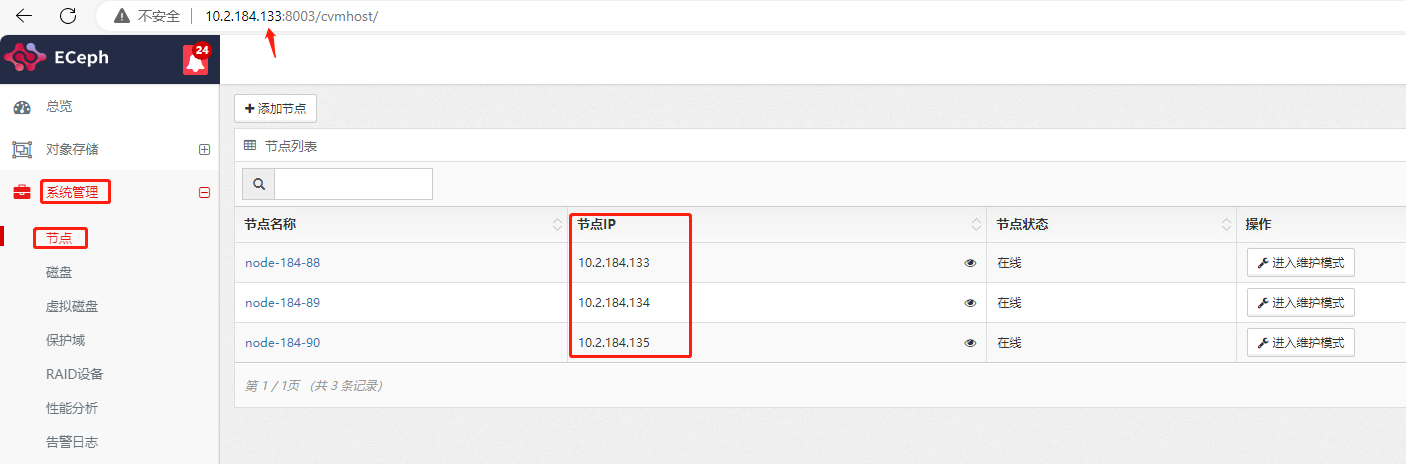
Task: Click 在线 status for node-184-89
Action: [1009, 303]
